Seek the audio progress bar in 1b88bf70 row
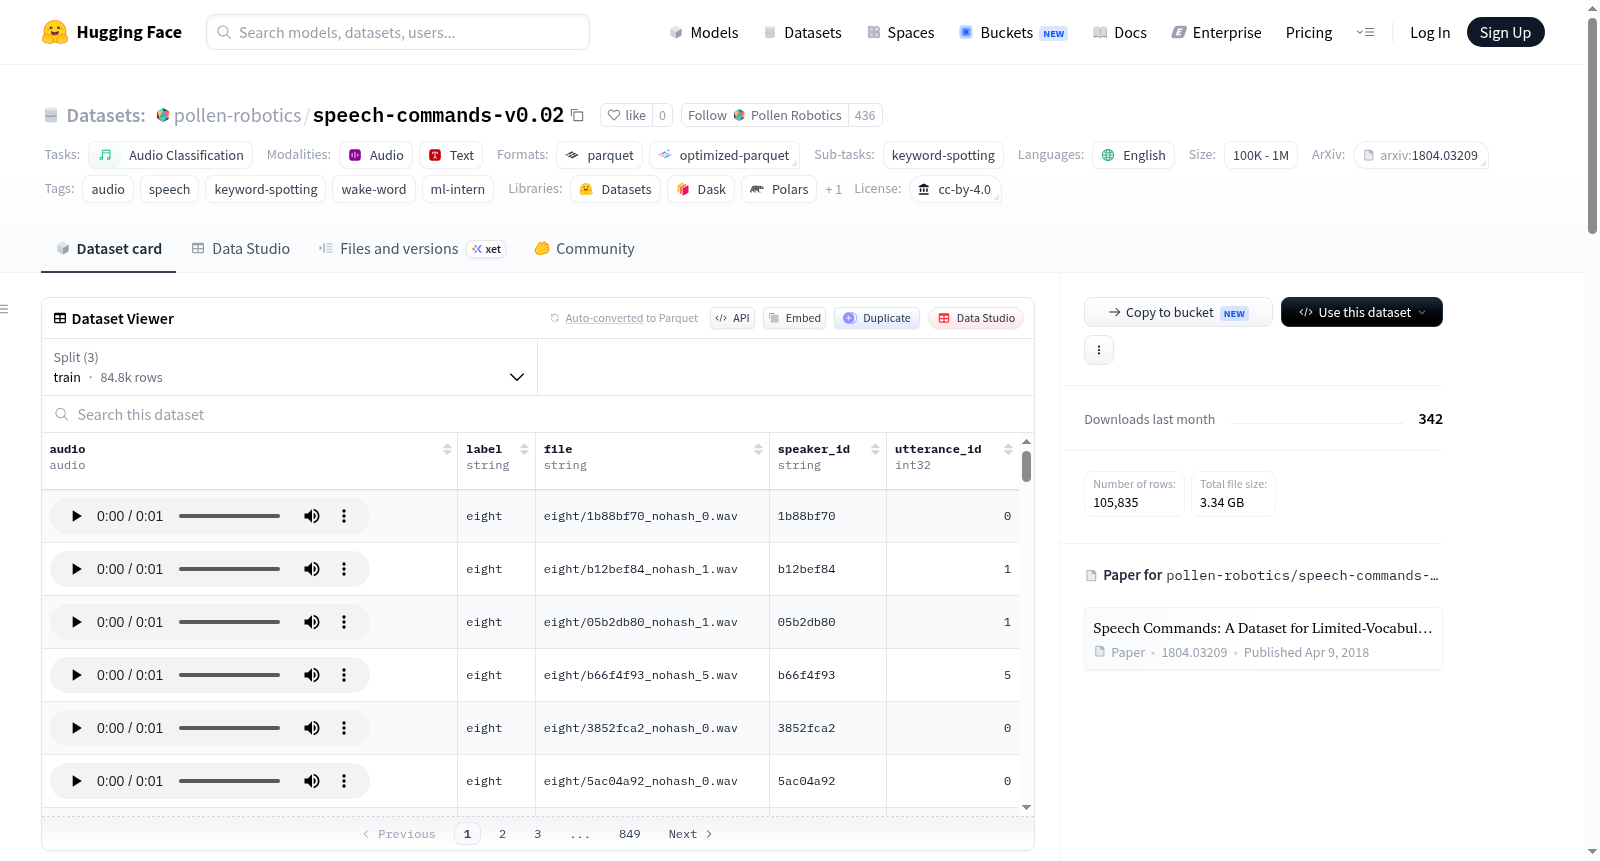This screenshot has width=1600, height=861. click(229, 516)
